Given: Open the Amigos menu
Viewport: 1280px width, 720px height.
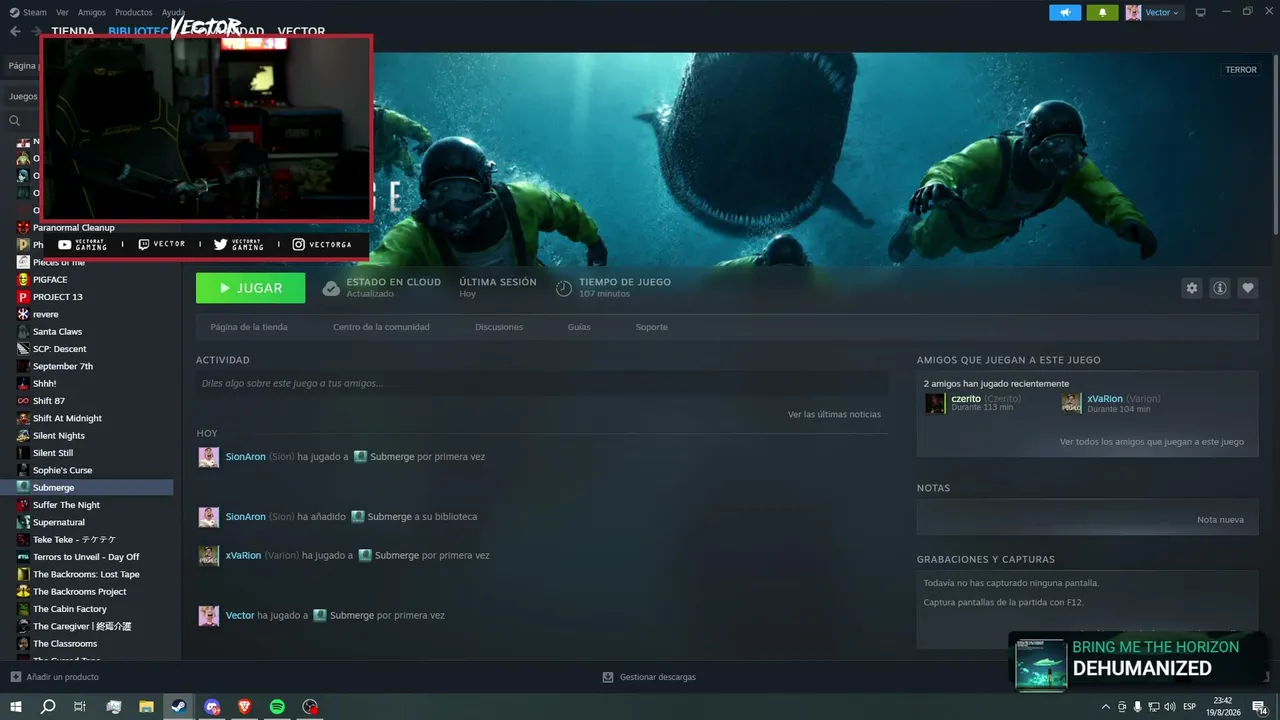Looking at the screenshot, I should [x=92, y=12].
